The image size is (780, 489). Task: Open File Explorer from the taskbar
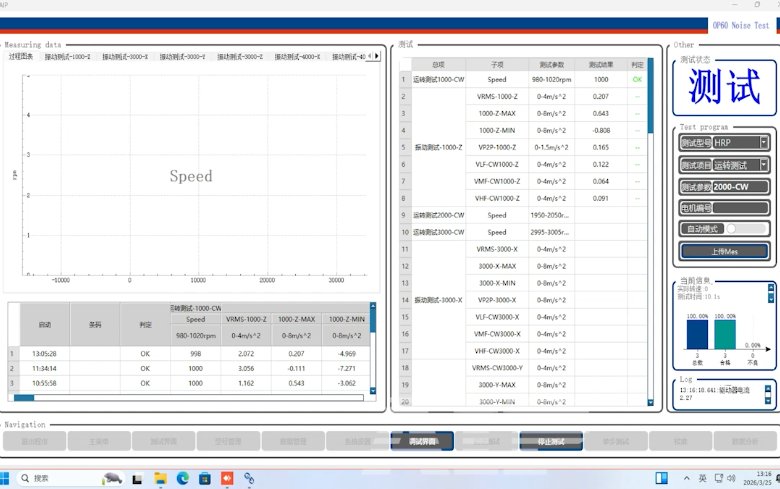point(160,479)
